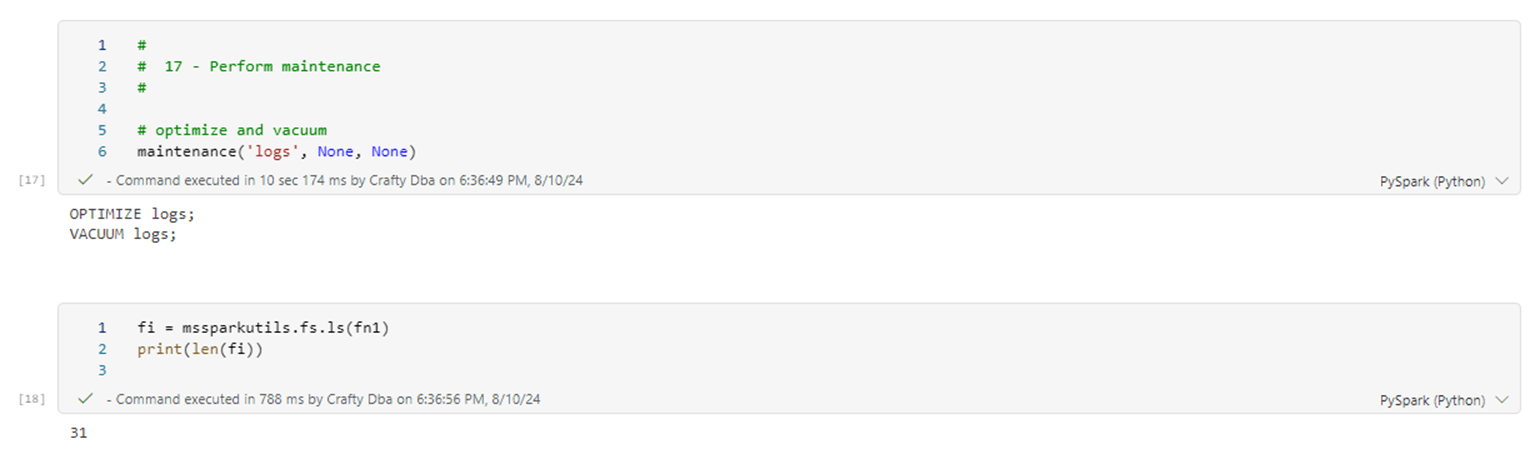This screenshot has height=459, width=1535.
Task: Click the '17 - Perform maintenance' comment
Action: (272, 66)
